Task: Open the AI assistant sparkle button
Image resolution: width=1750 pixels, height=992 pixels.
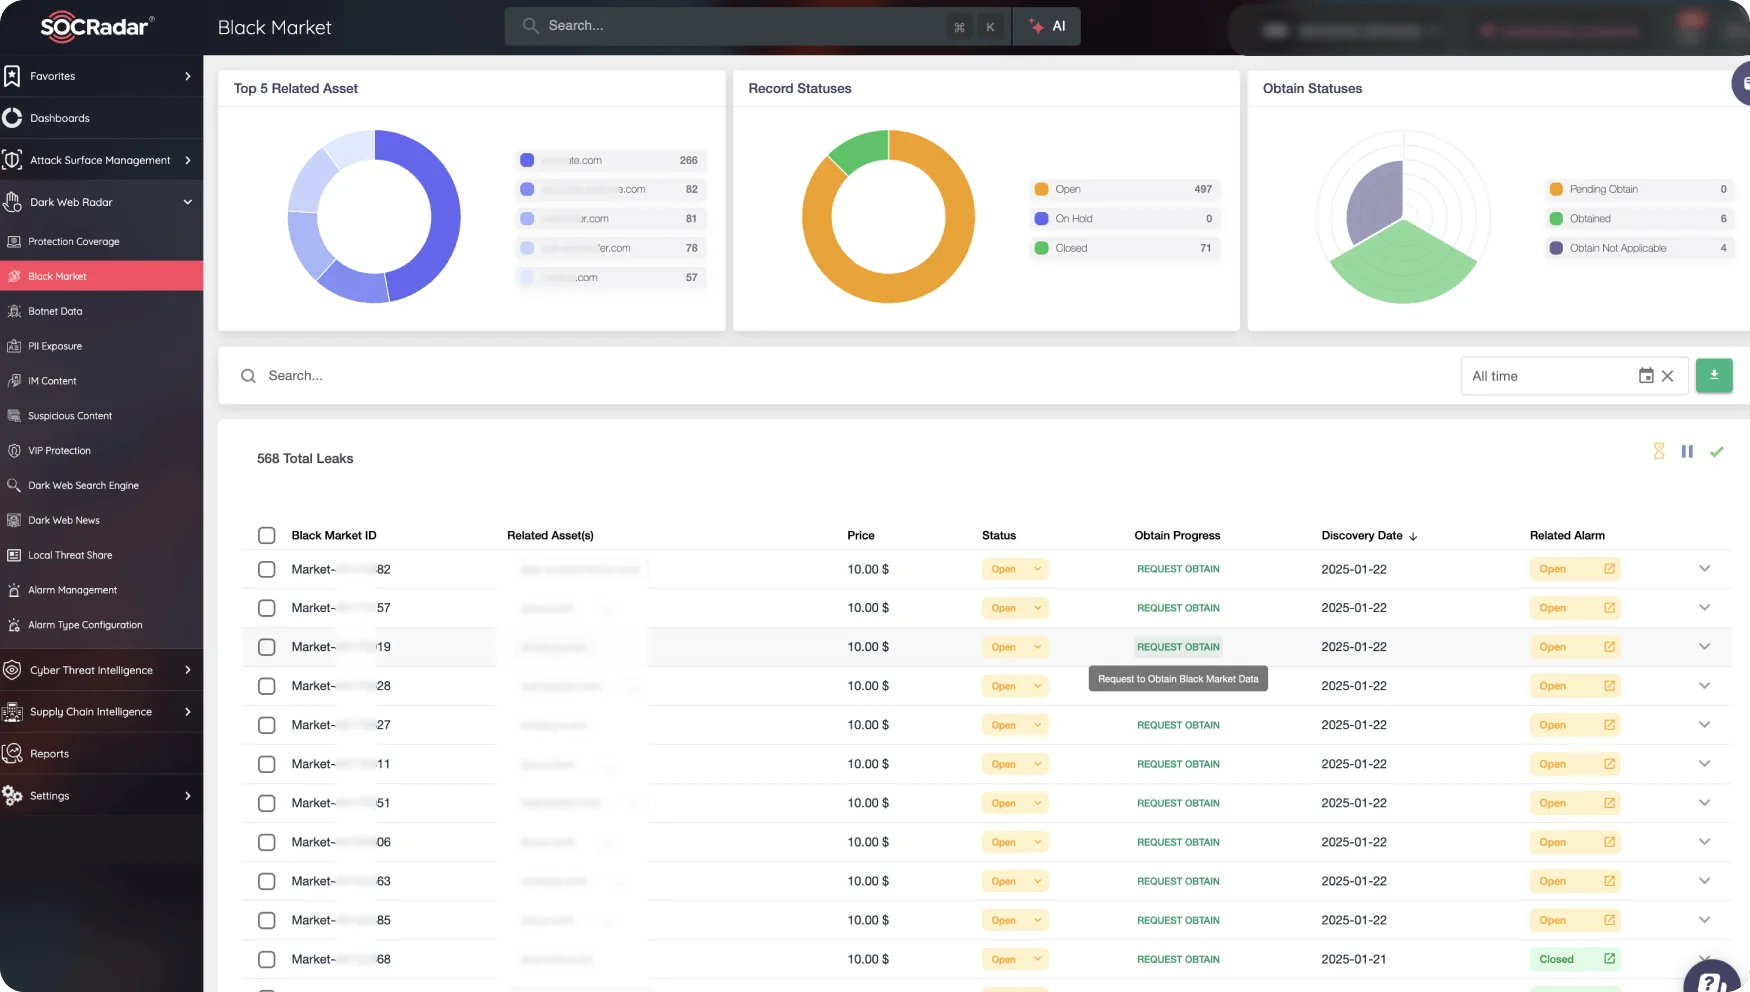Action: [1047, 27]
